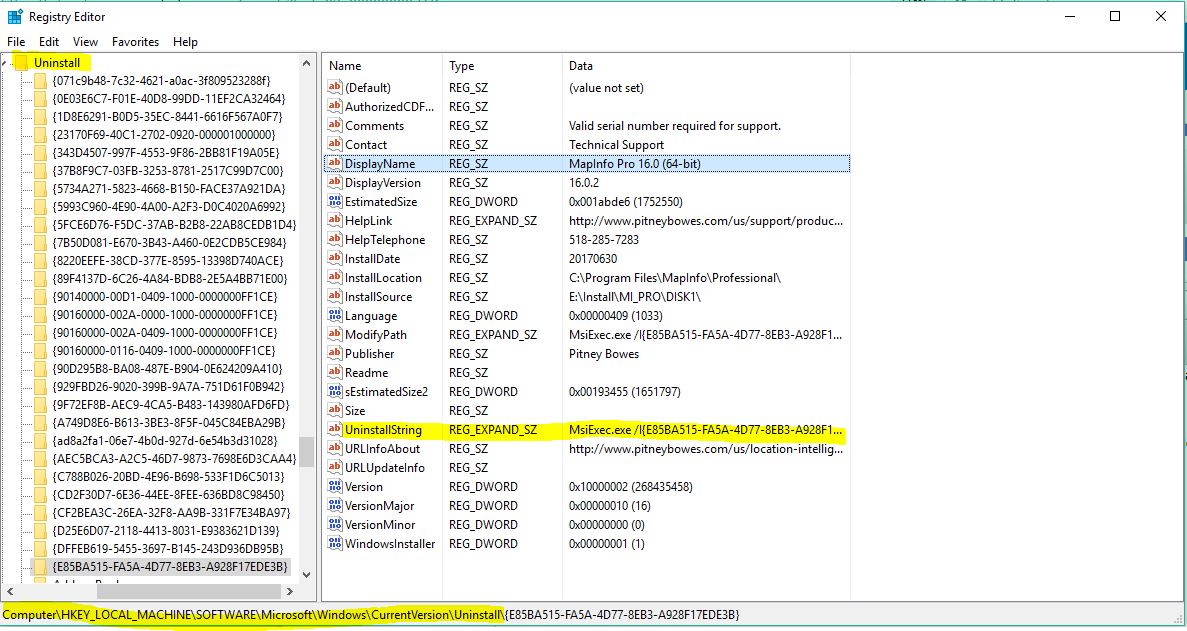Select the DisplayName string value icon
The width and height of the screenshot is (1187, 631).
[335, 163]
